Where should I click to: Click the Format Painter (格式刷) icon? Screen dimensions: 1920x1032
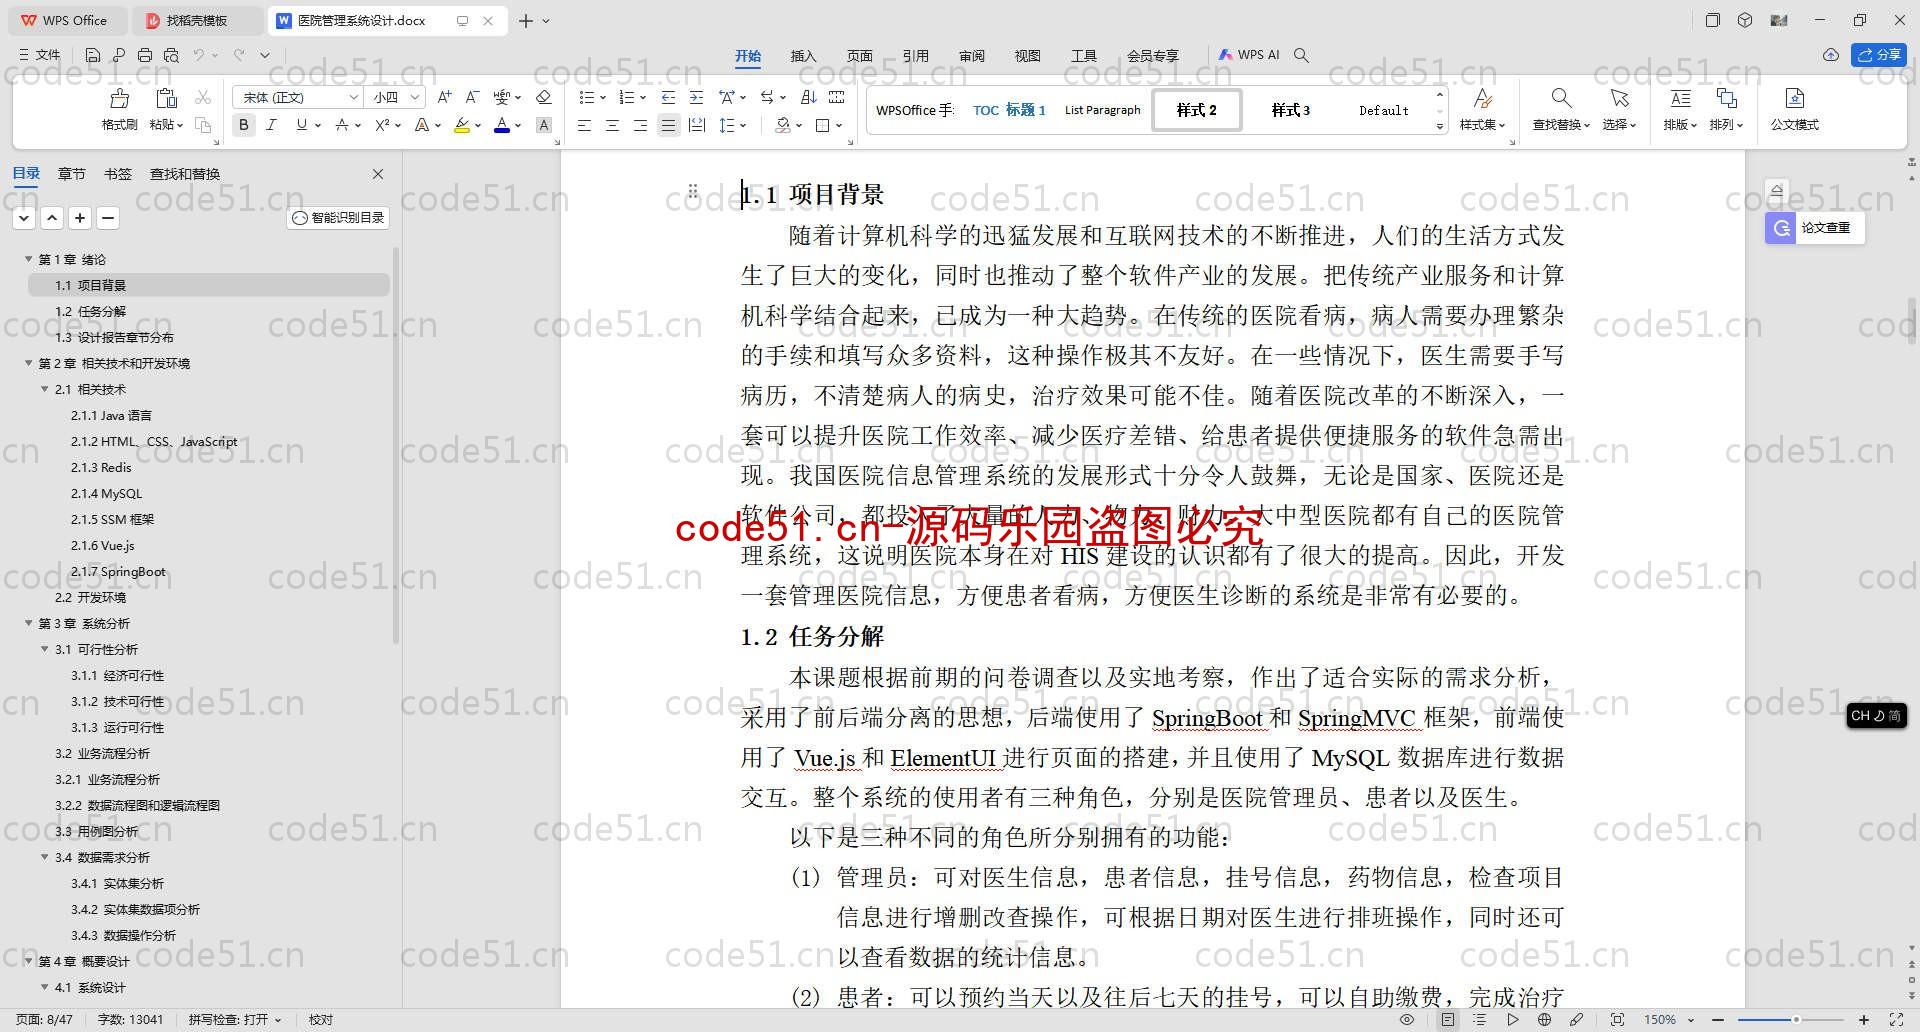point(119,98)
